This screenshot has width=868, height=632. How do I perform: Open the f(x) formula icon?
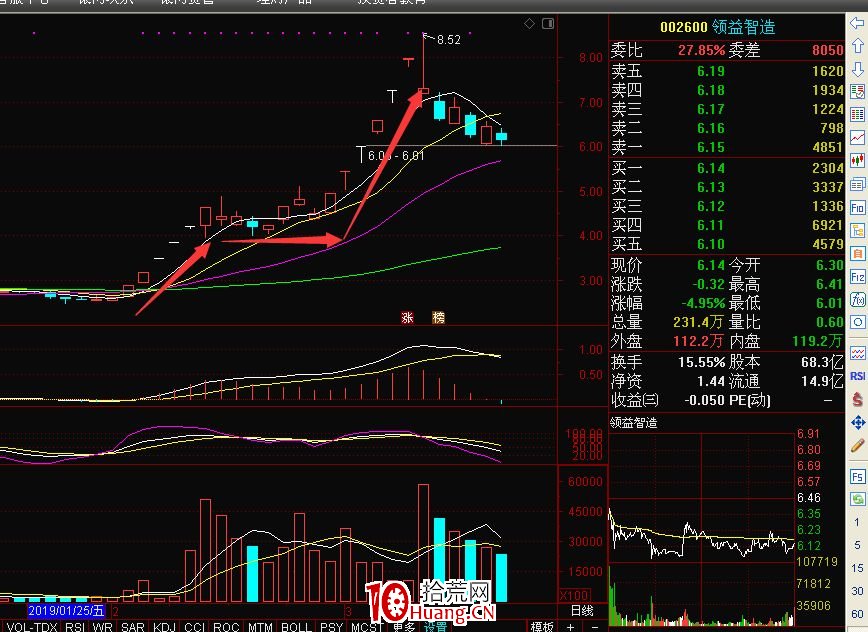[857, 299]
